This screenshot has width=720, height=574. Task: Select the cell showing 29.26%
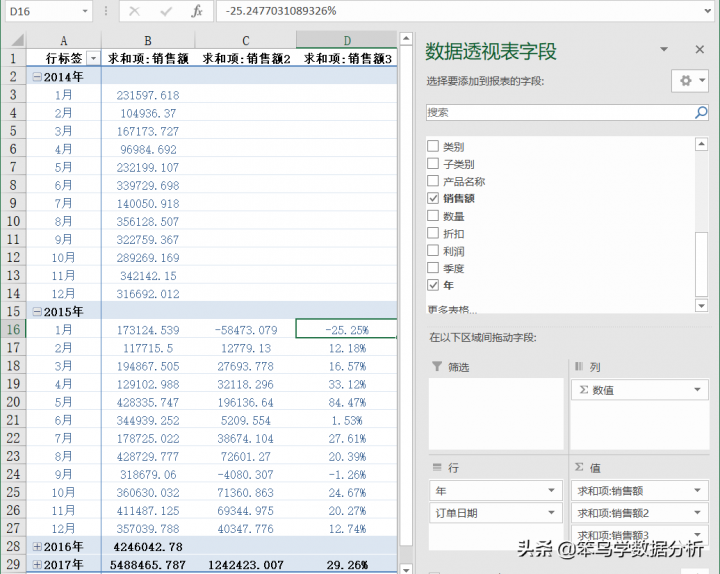pos(347,564)
